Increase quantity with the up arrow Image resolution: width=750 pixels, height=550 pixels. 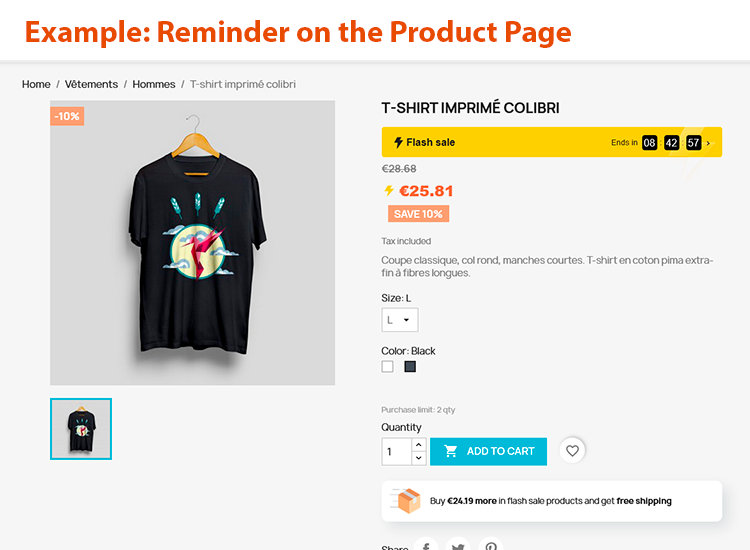pyautogui.click(x=419, y=444)
